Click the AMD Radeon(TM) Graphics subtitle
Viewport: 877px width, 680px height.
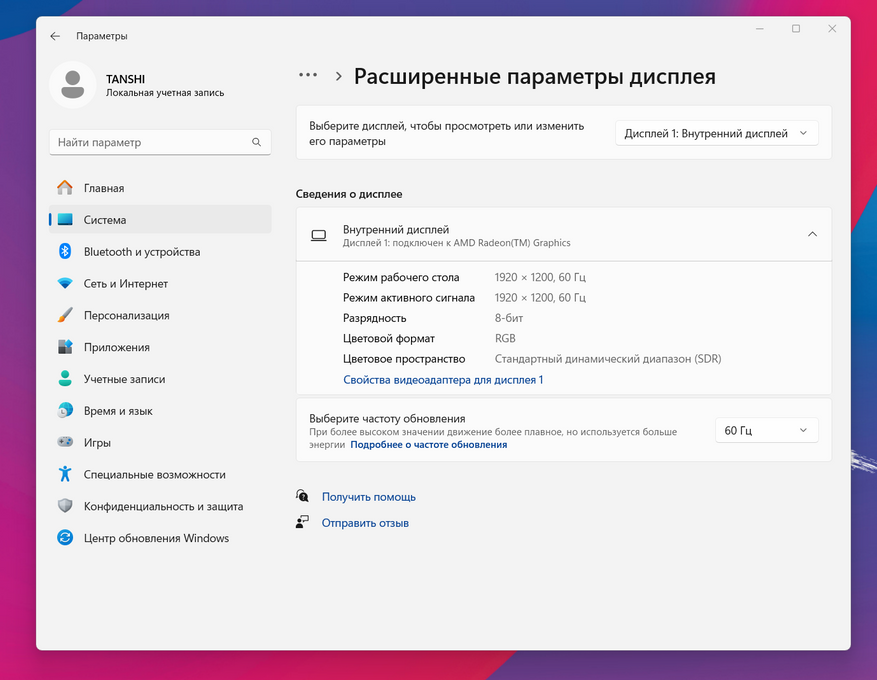[456, 243]
